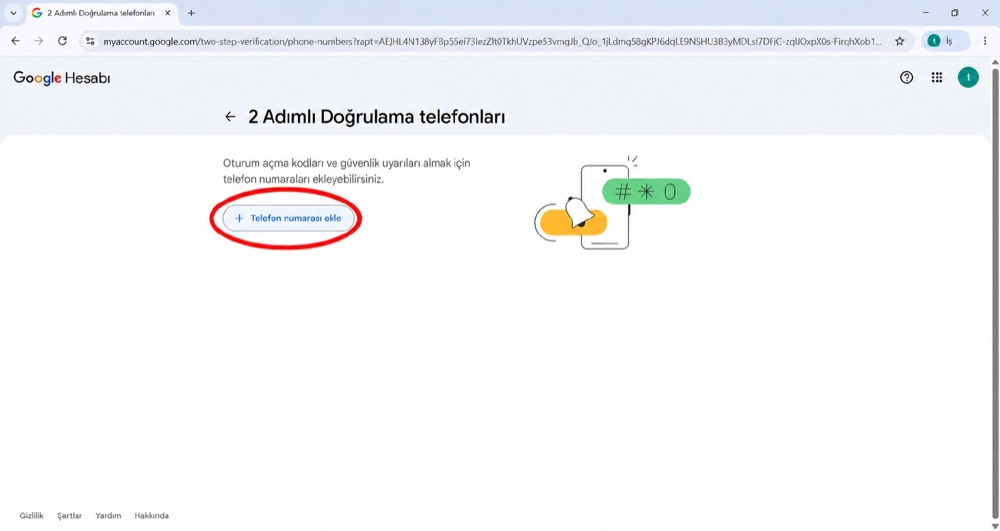Bookmark this page with the star icon
Viewport: 1000px width, 531px height.
click(x=900, y=41)
